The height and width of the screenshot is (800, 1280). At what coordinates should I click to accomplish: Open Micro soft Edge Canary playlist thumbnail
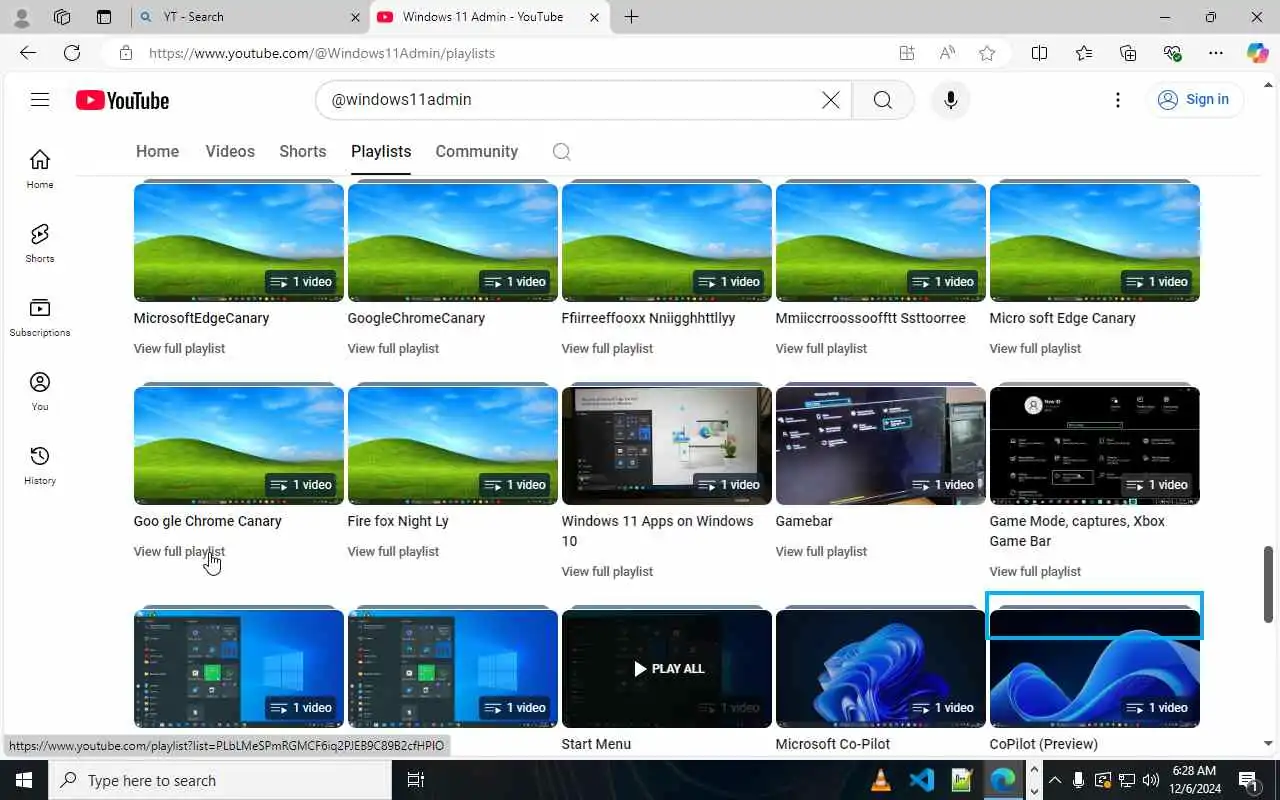[1095, 241]
